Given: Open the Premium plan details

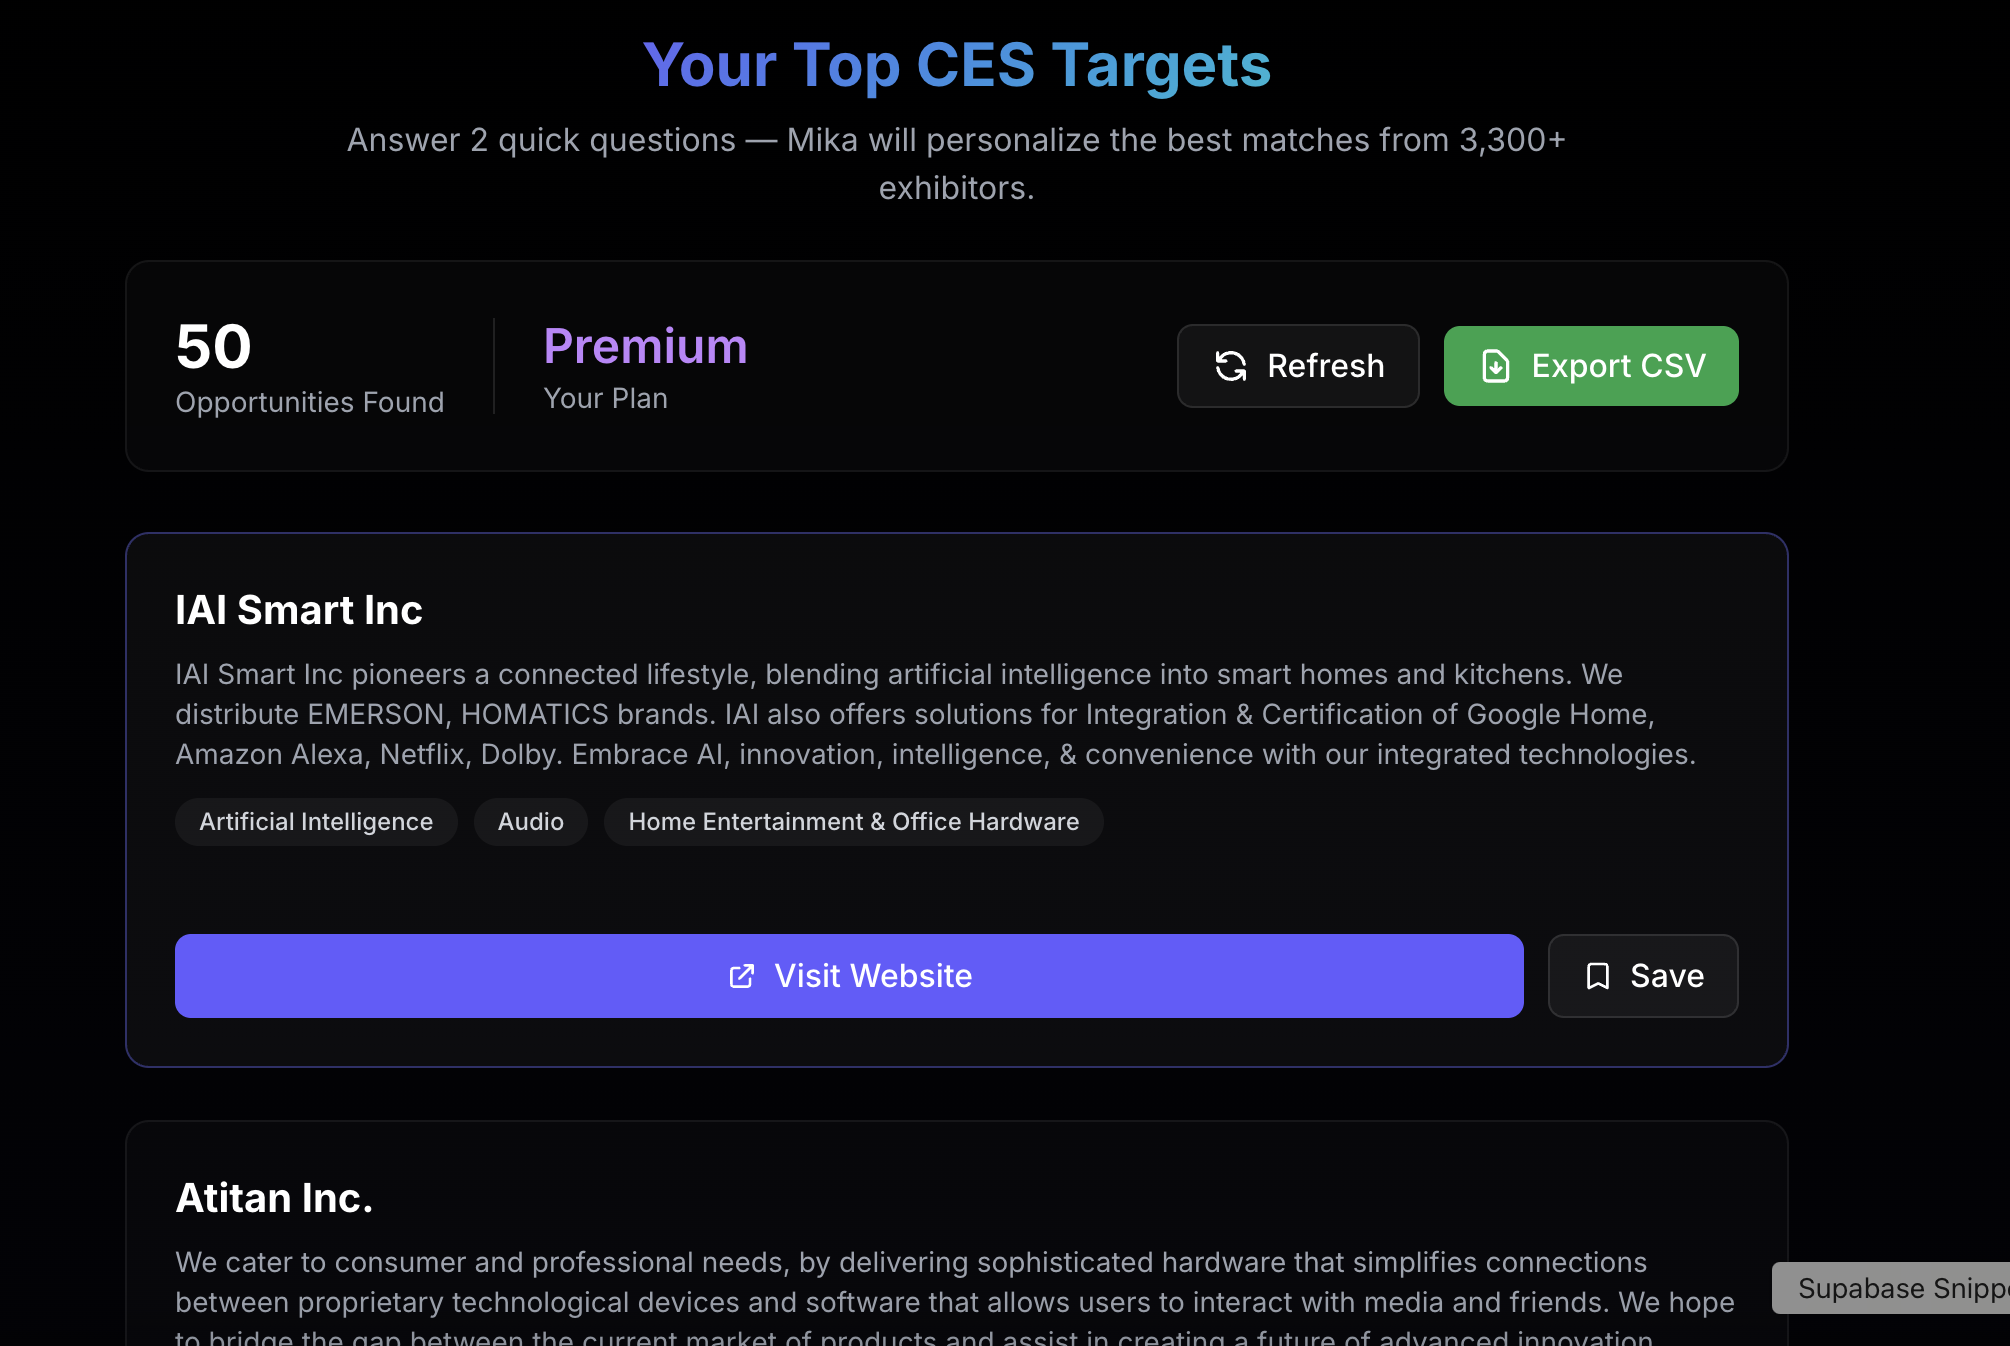Looking at the screenshot, I should pyautogui.click(x=645, y=346).
